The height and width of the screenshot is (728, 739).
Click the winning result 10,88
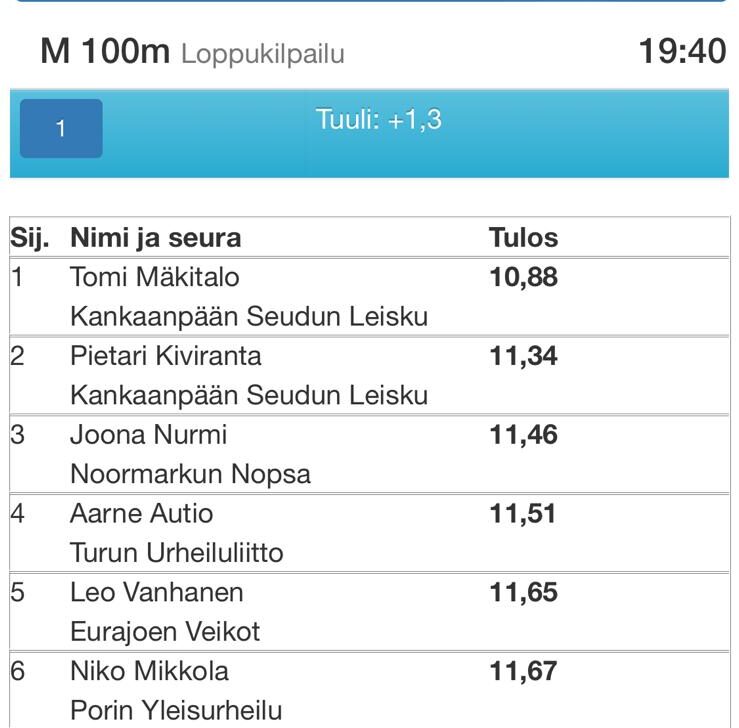pyautogui.click(x=523, y=277)
